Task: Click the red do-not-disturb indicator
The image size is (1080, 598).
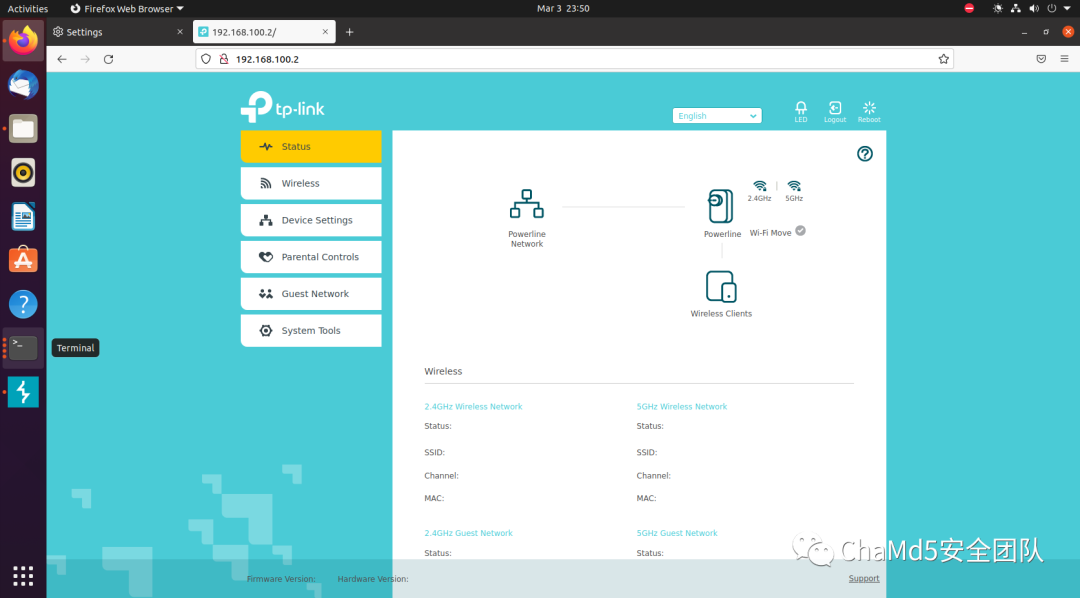Action: pyautogui.click(x=969, y=8)
